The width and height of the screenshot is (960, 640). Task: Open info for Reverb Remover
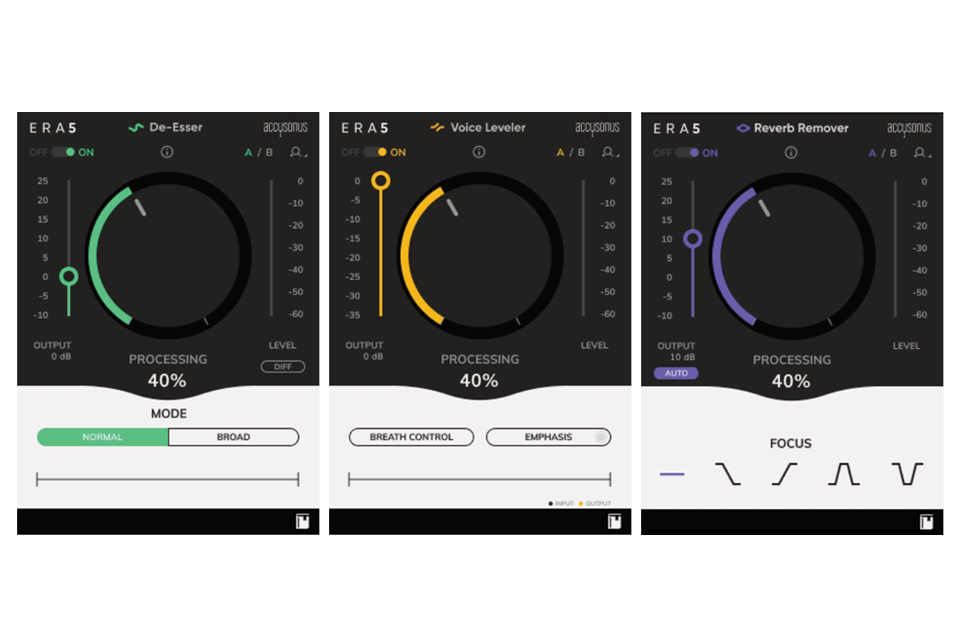[791, 152]
